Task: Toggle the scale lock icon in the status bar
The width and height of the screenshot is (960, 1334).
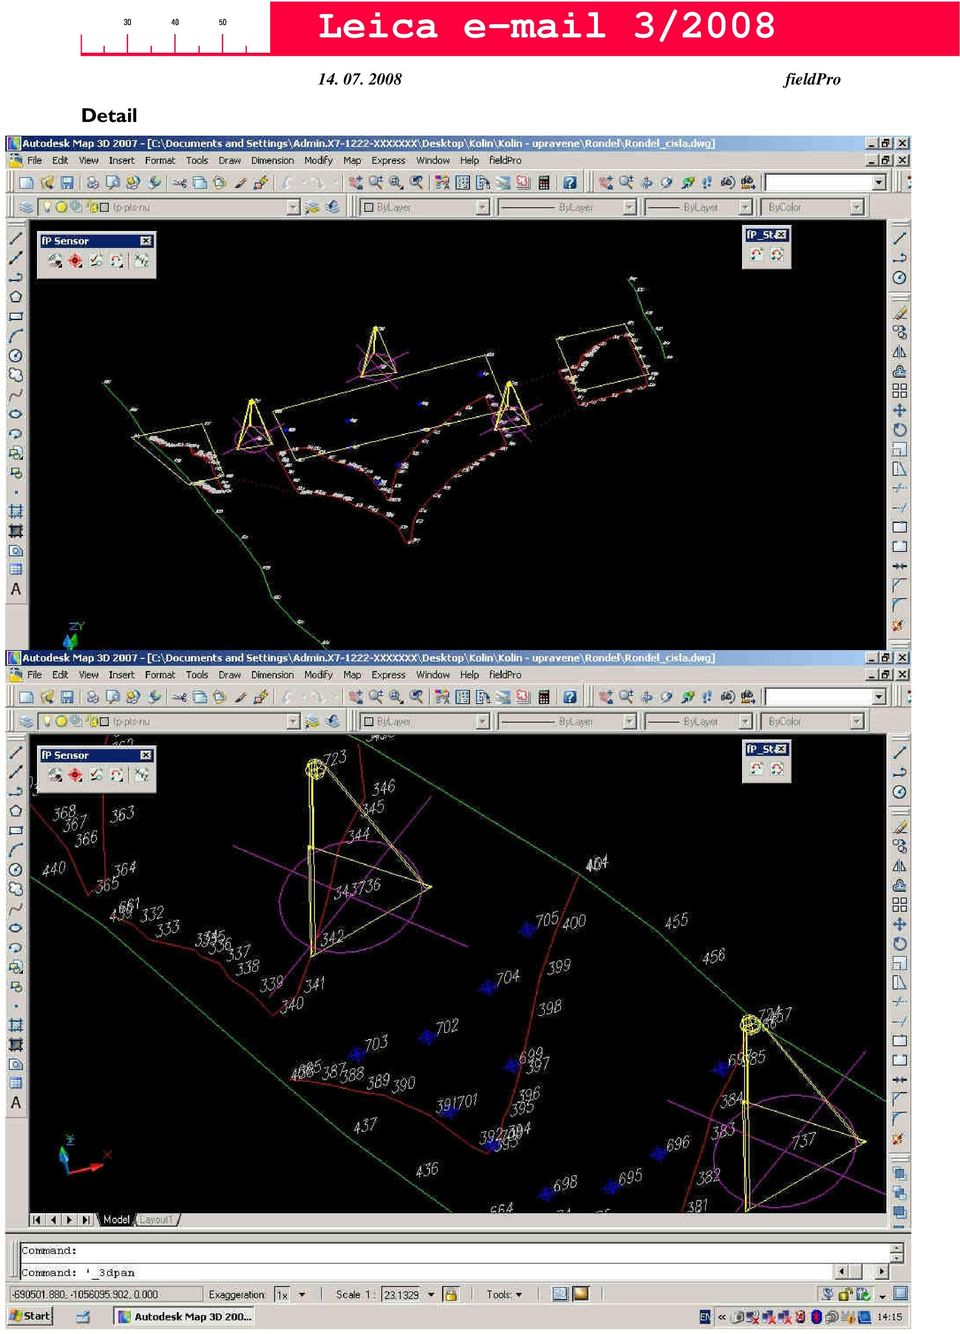Action: tap(451, 1294)
